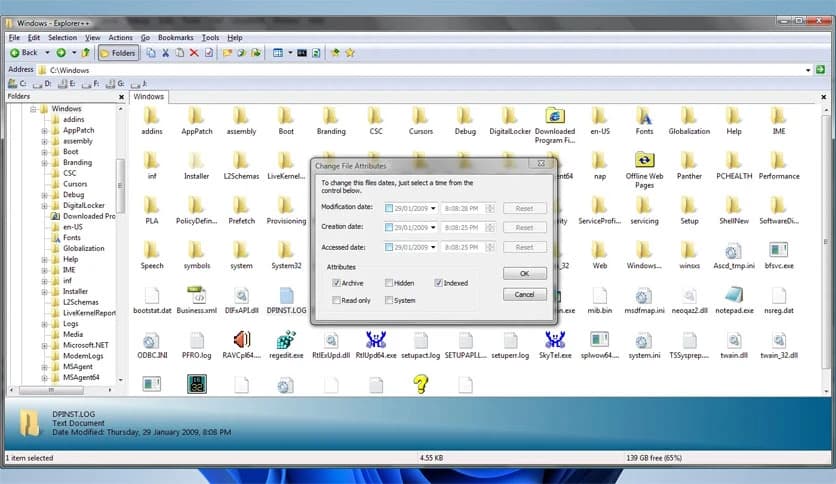The width and height of the screenshot is (836, 484).
Task: Select the Downloaded Program Files folder icon
Action: (x=555, y=116)
